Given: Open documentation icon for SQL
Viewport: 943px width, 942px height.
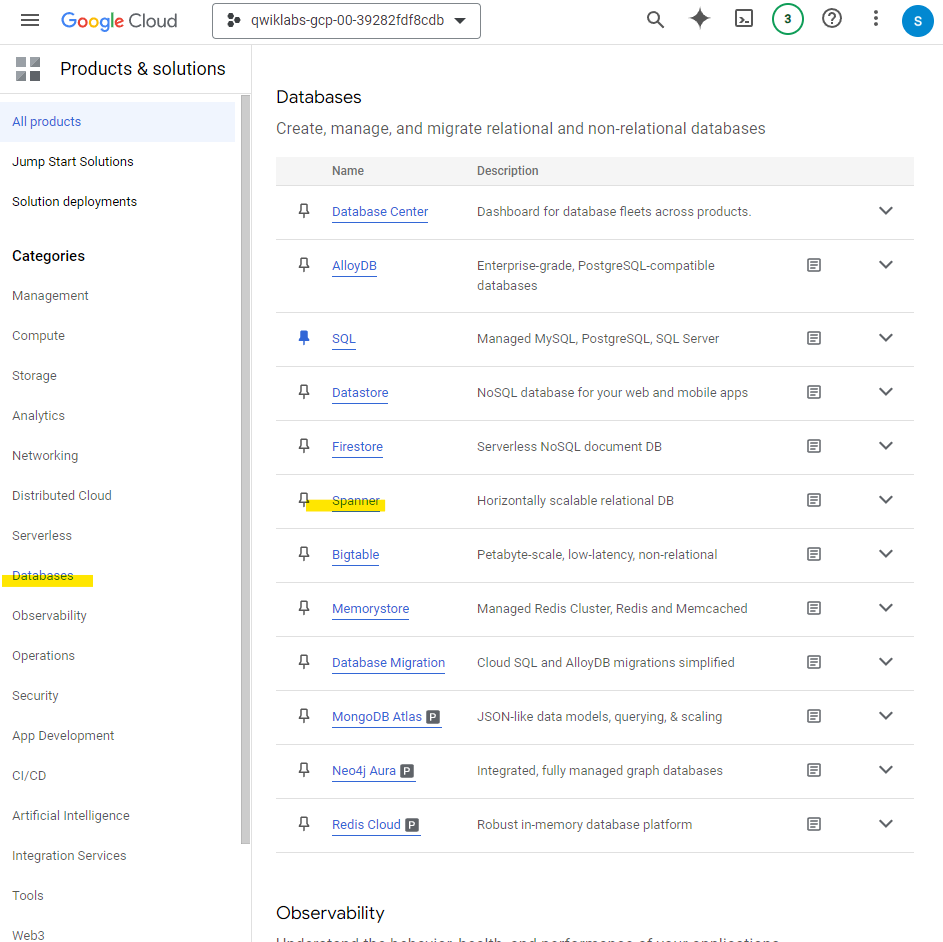Looking at the screenshot, I should [x=814, y=338].
